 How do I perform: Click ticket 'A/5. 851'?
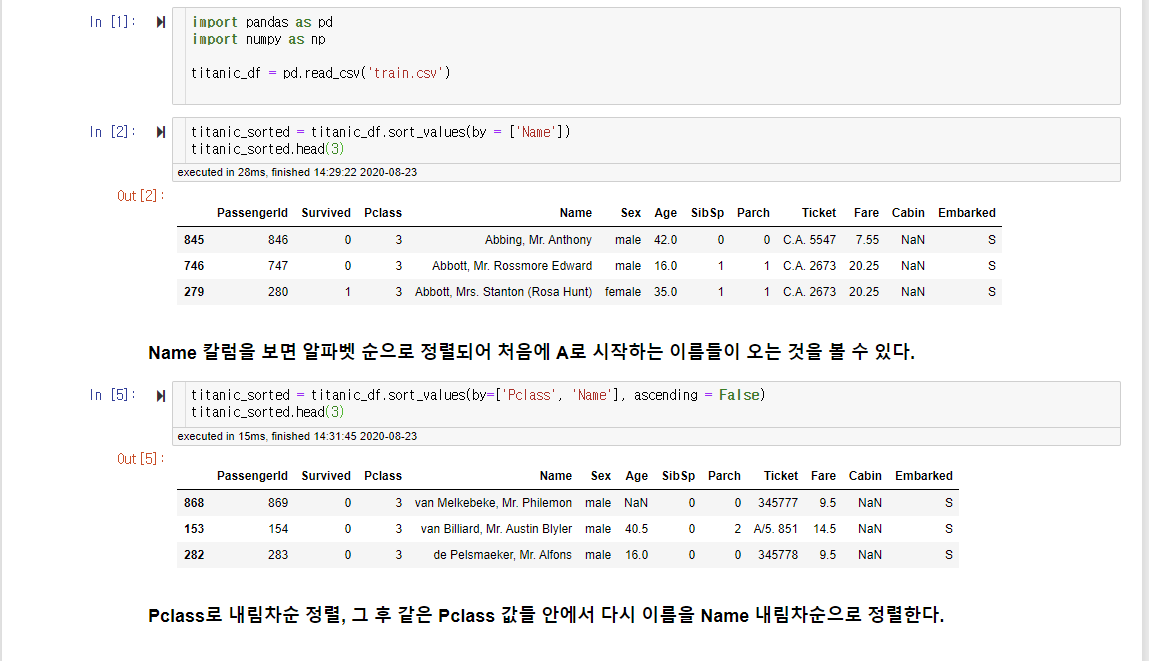pyautogui.click(x=775, y=528)
